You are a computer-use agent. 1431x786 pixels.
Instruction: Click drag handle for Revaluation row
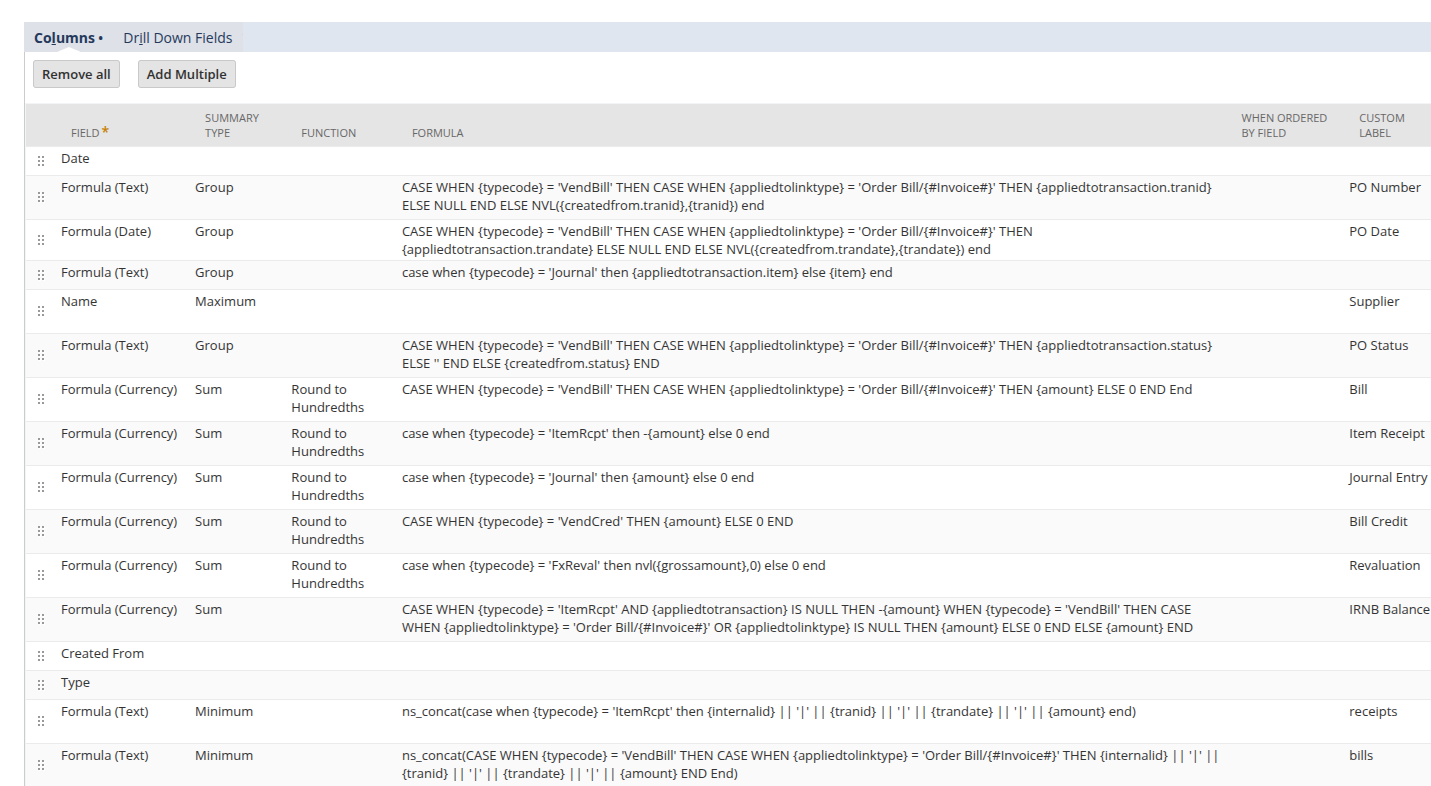41,575
